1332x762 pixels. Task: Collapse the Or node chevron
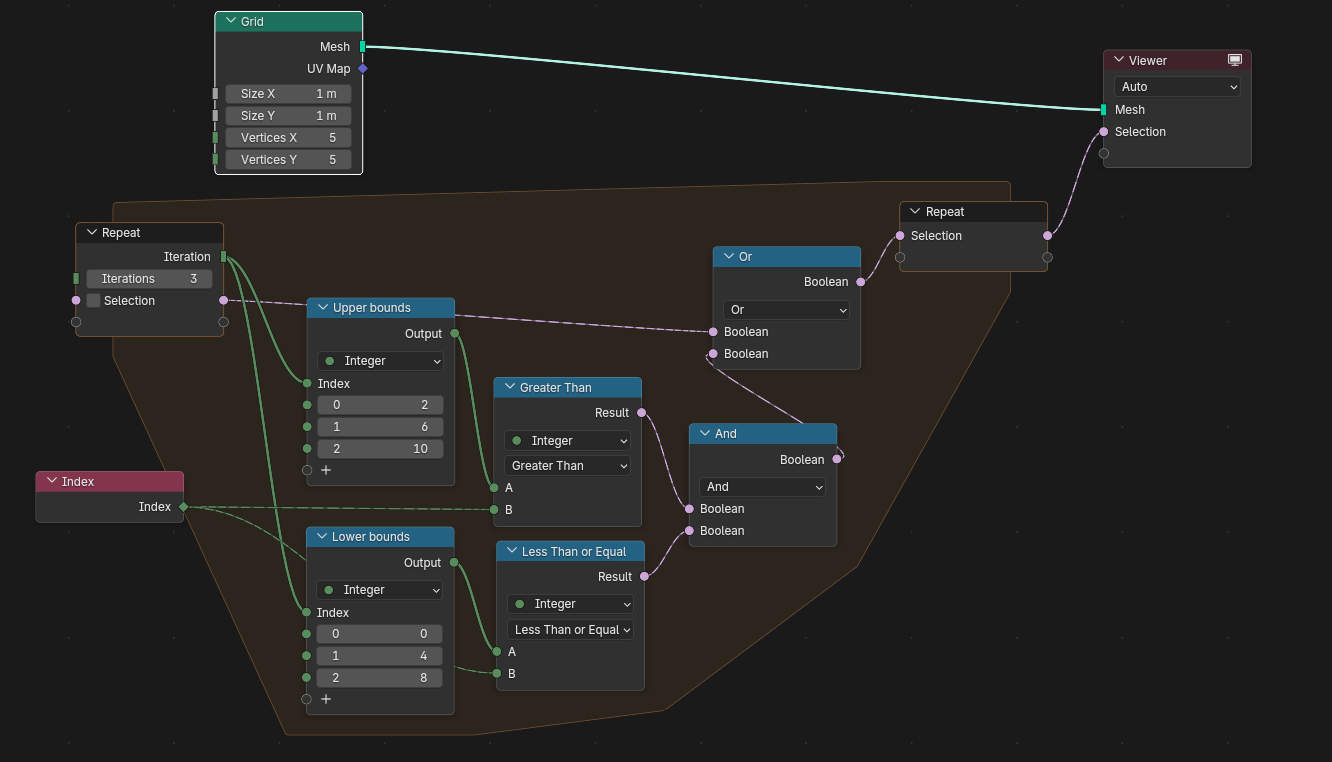click(729, 256)
